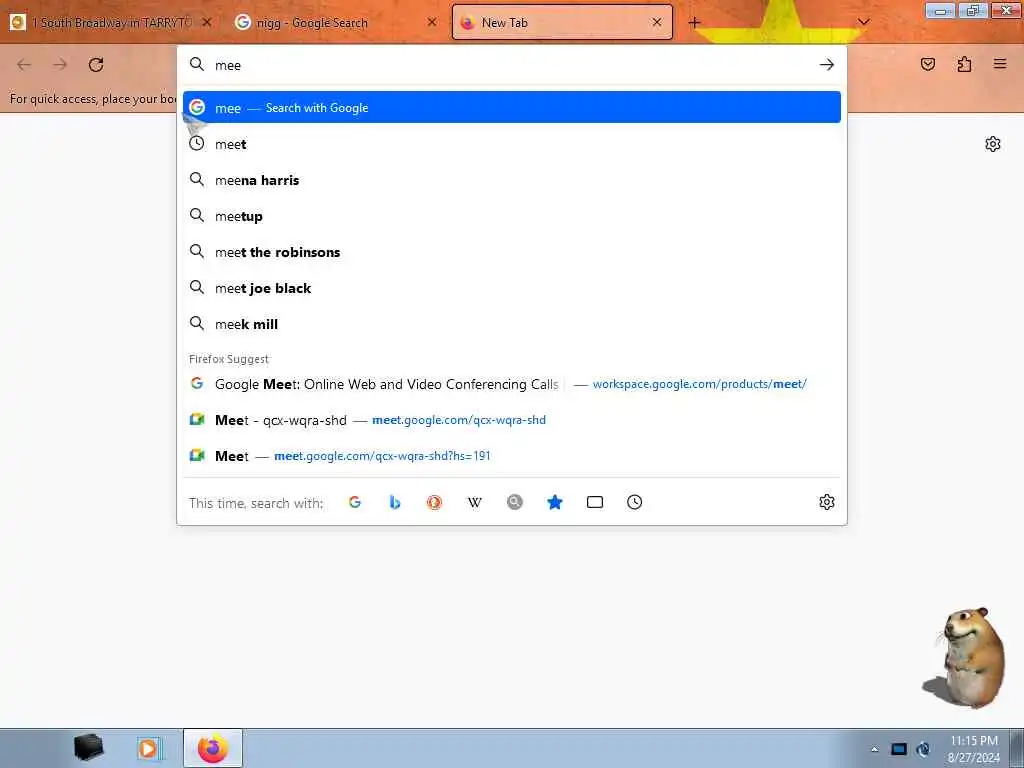This screenshot has height=768, width=1024.
Task: Click the hamster desktop character
Action: tap(965, 658)
